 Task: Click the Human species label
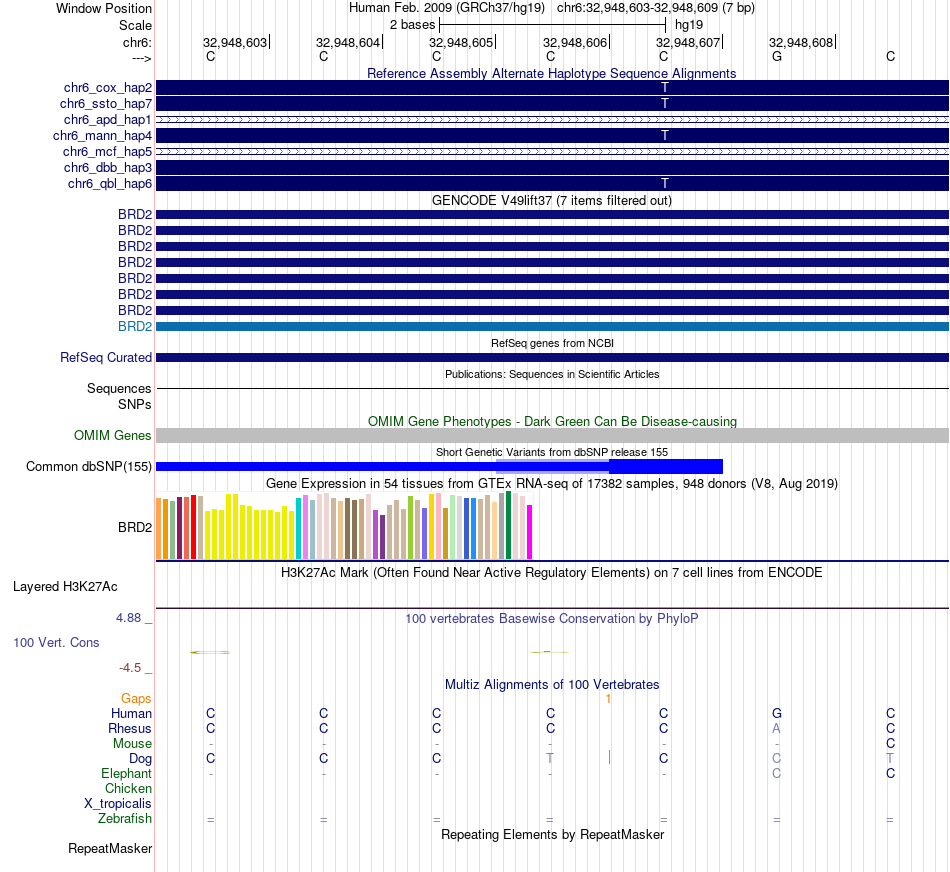tap(131, 714)
